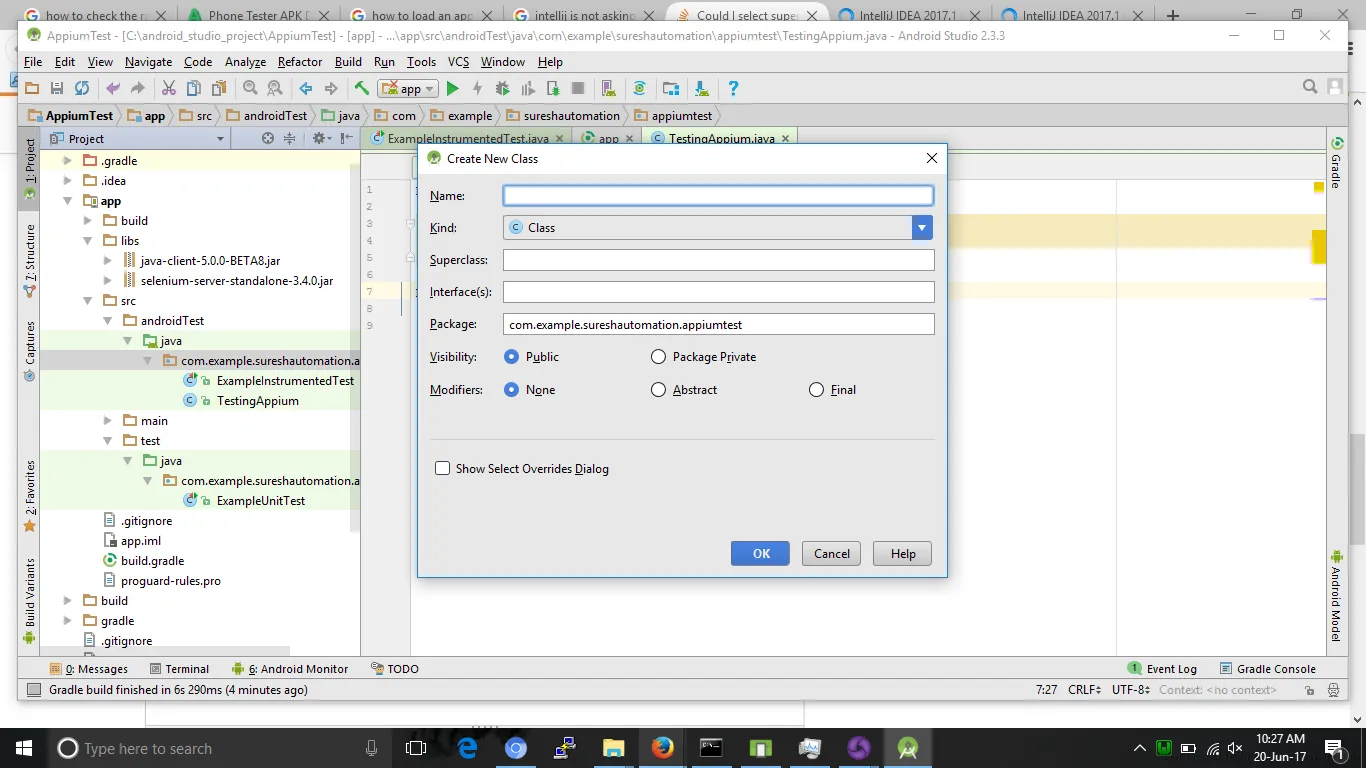Viewport: 1366px width, 768px height.
Task: Confirm the dialog with the OK button
Action: click(x=761, y=554)
